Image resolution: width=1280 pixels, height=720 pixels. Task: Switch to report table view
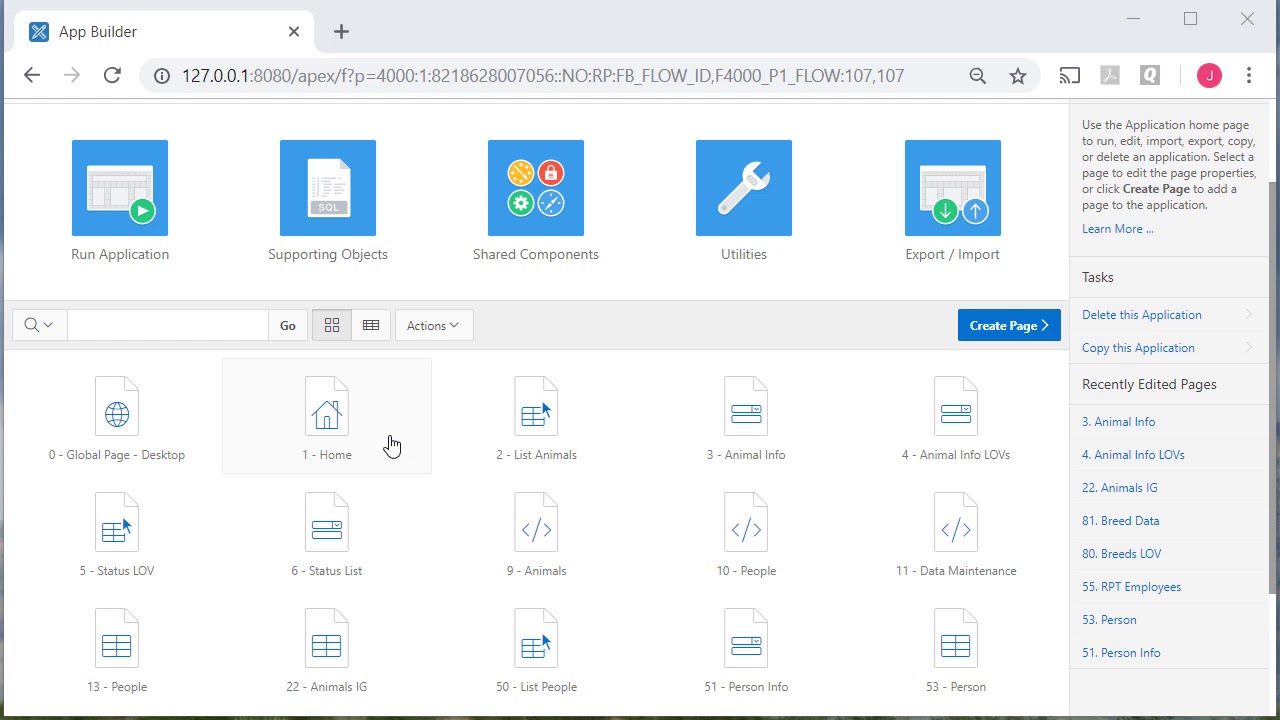pyautogui.click(x=371, y=325)
